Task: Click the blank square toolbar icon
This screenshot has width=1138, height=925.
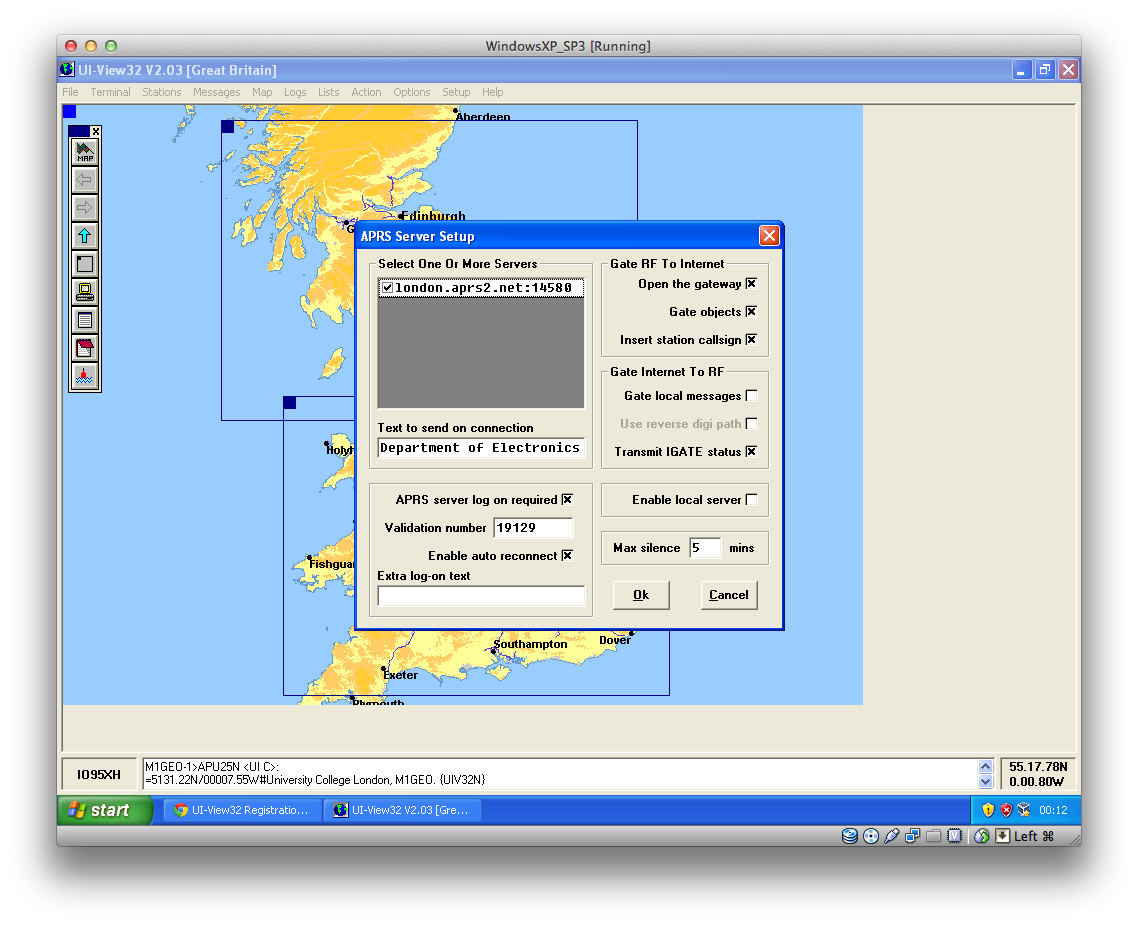Action: tap(85, 264)
